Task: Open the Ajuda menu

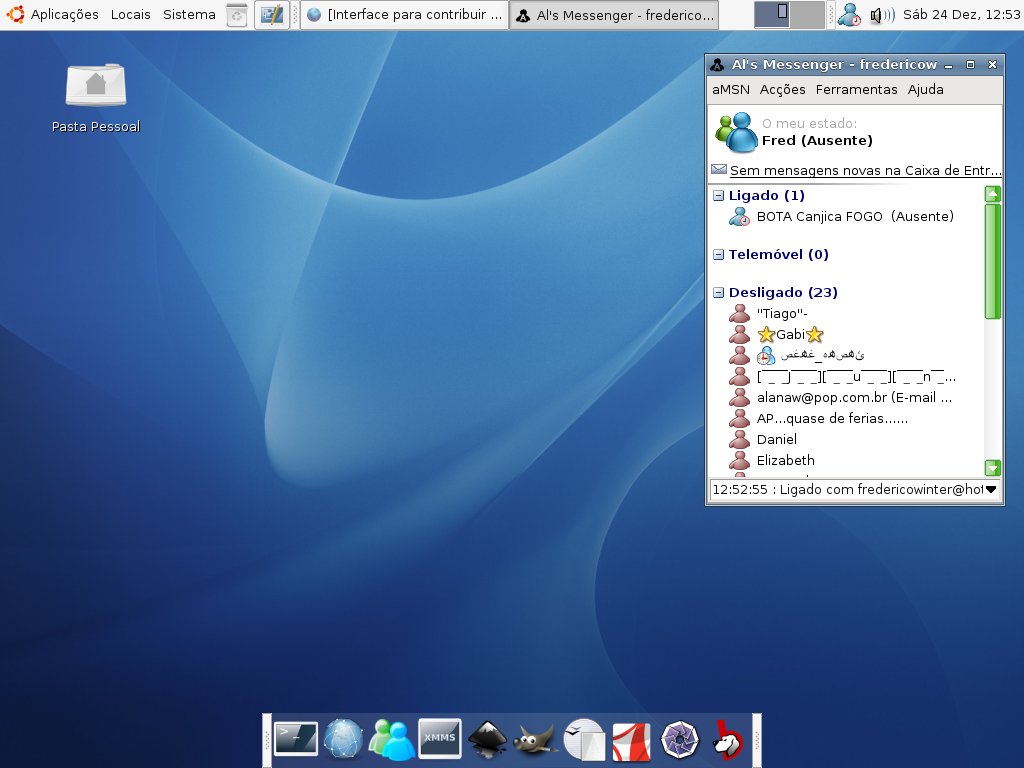Action: [x=925, y=89]
